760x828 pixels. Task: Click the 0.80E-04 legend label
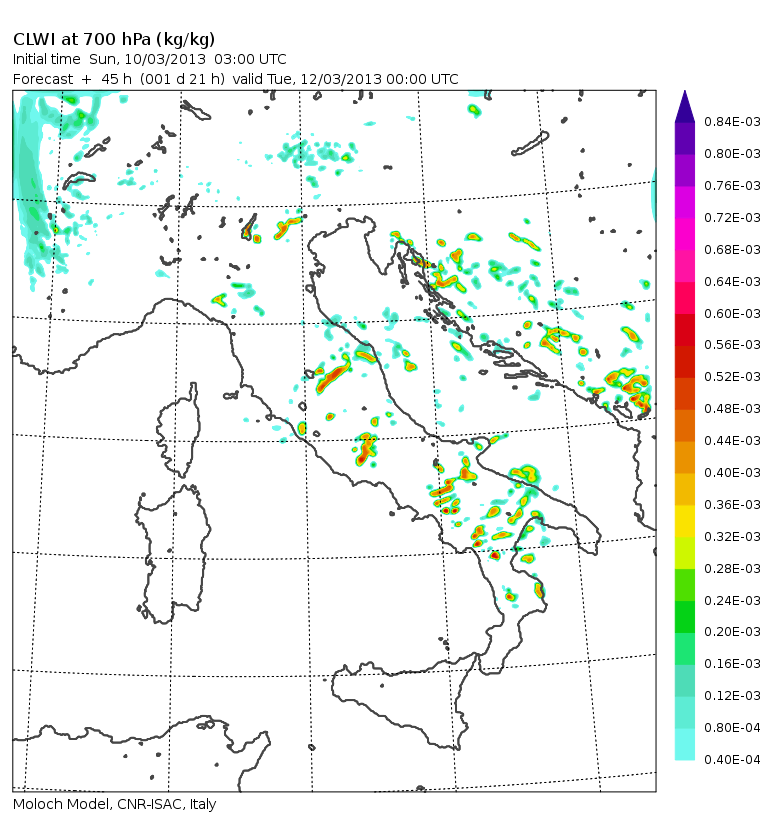click(x=732, y=728)
